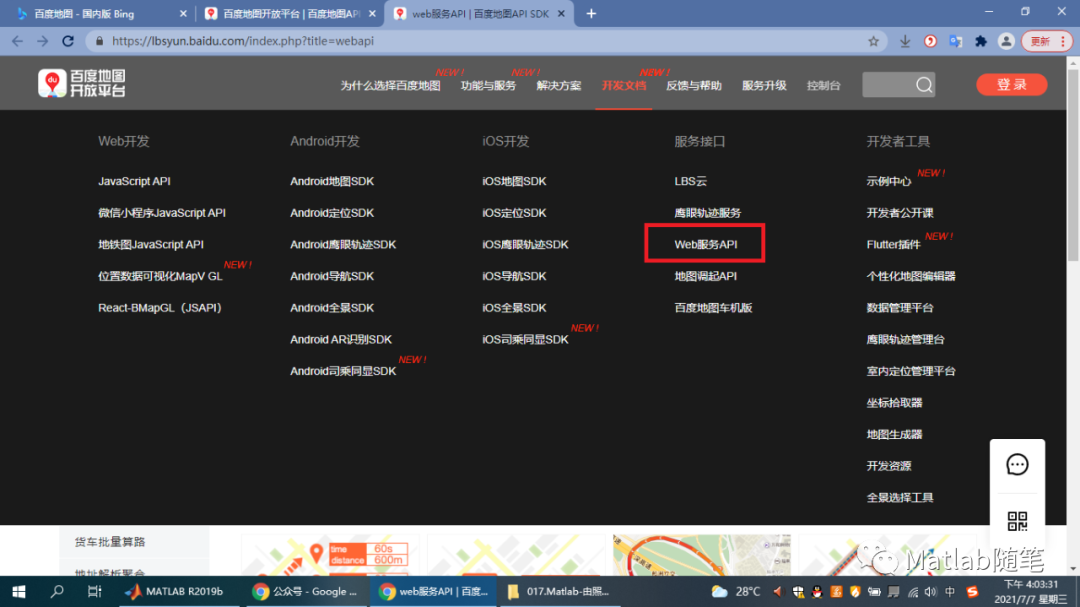Open the React-BMapGL (JSAPI) link
Viewport: 1080px width, 607px height.
(160, 308)
